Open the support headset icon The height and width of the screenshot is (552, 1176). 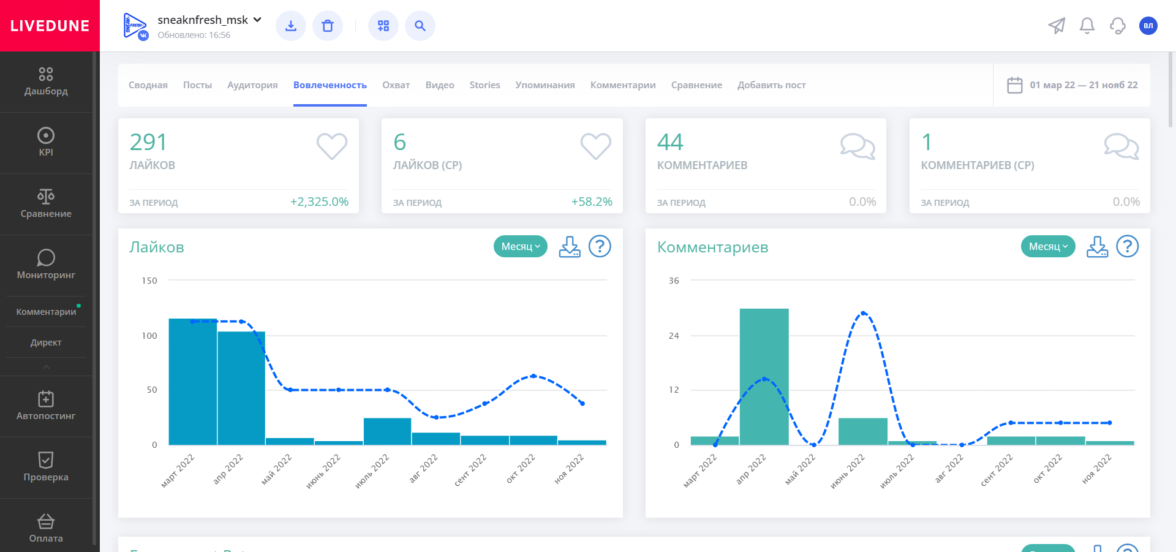pyautogui.click(x=1118, y=26)
